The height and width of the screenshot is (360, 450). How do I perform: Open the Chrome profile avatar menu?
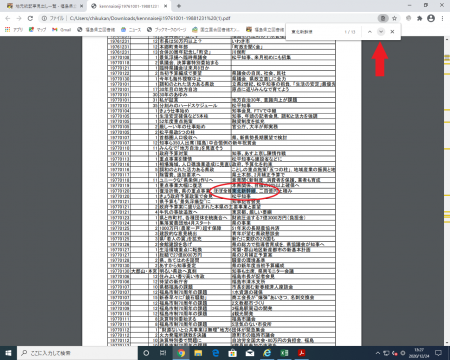[431, 18]
